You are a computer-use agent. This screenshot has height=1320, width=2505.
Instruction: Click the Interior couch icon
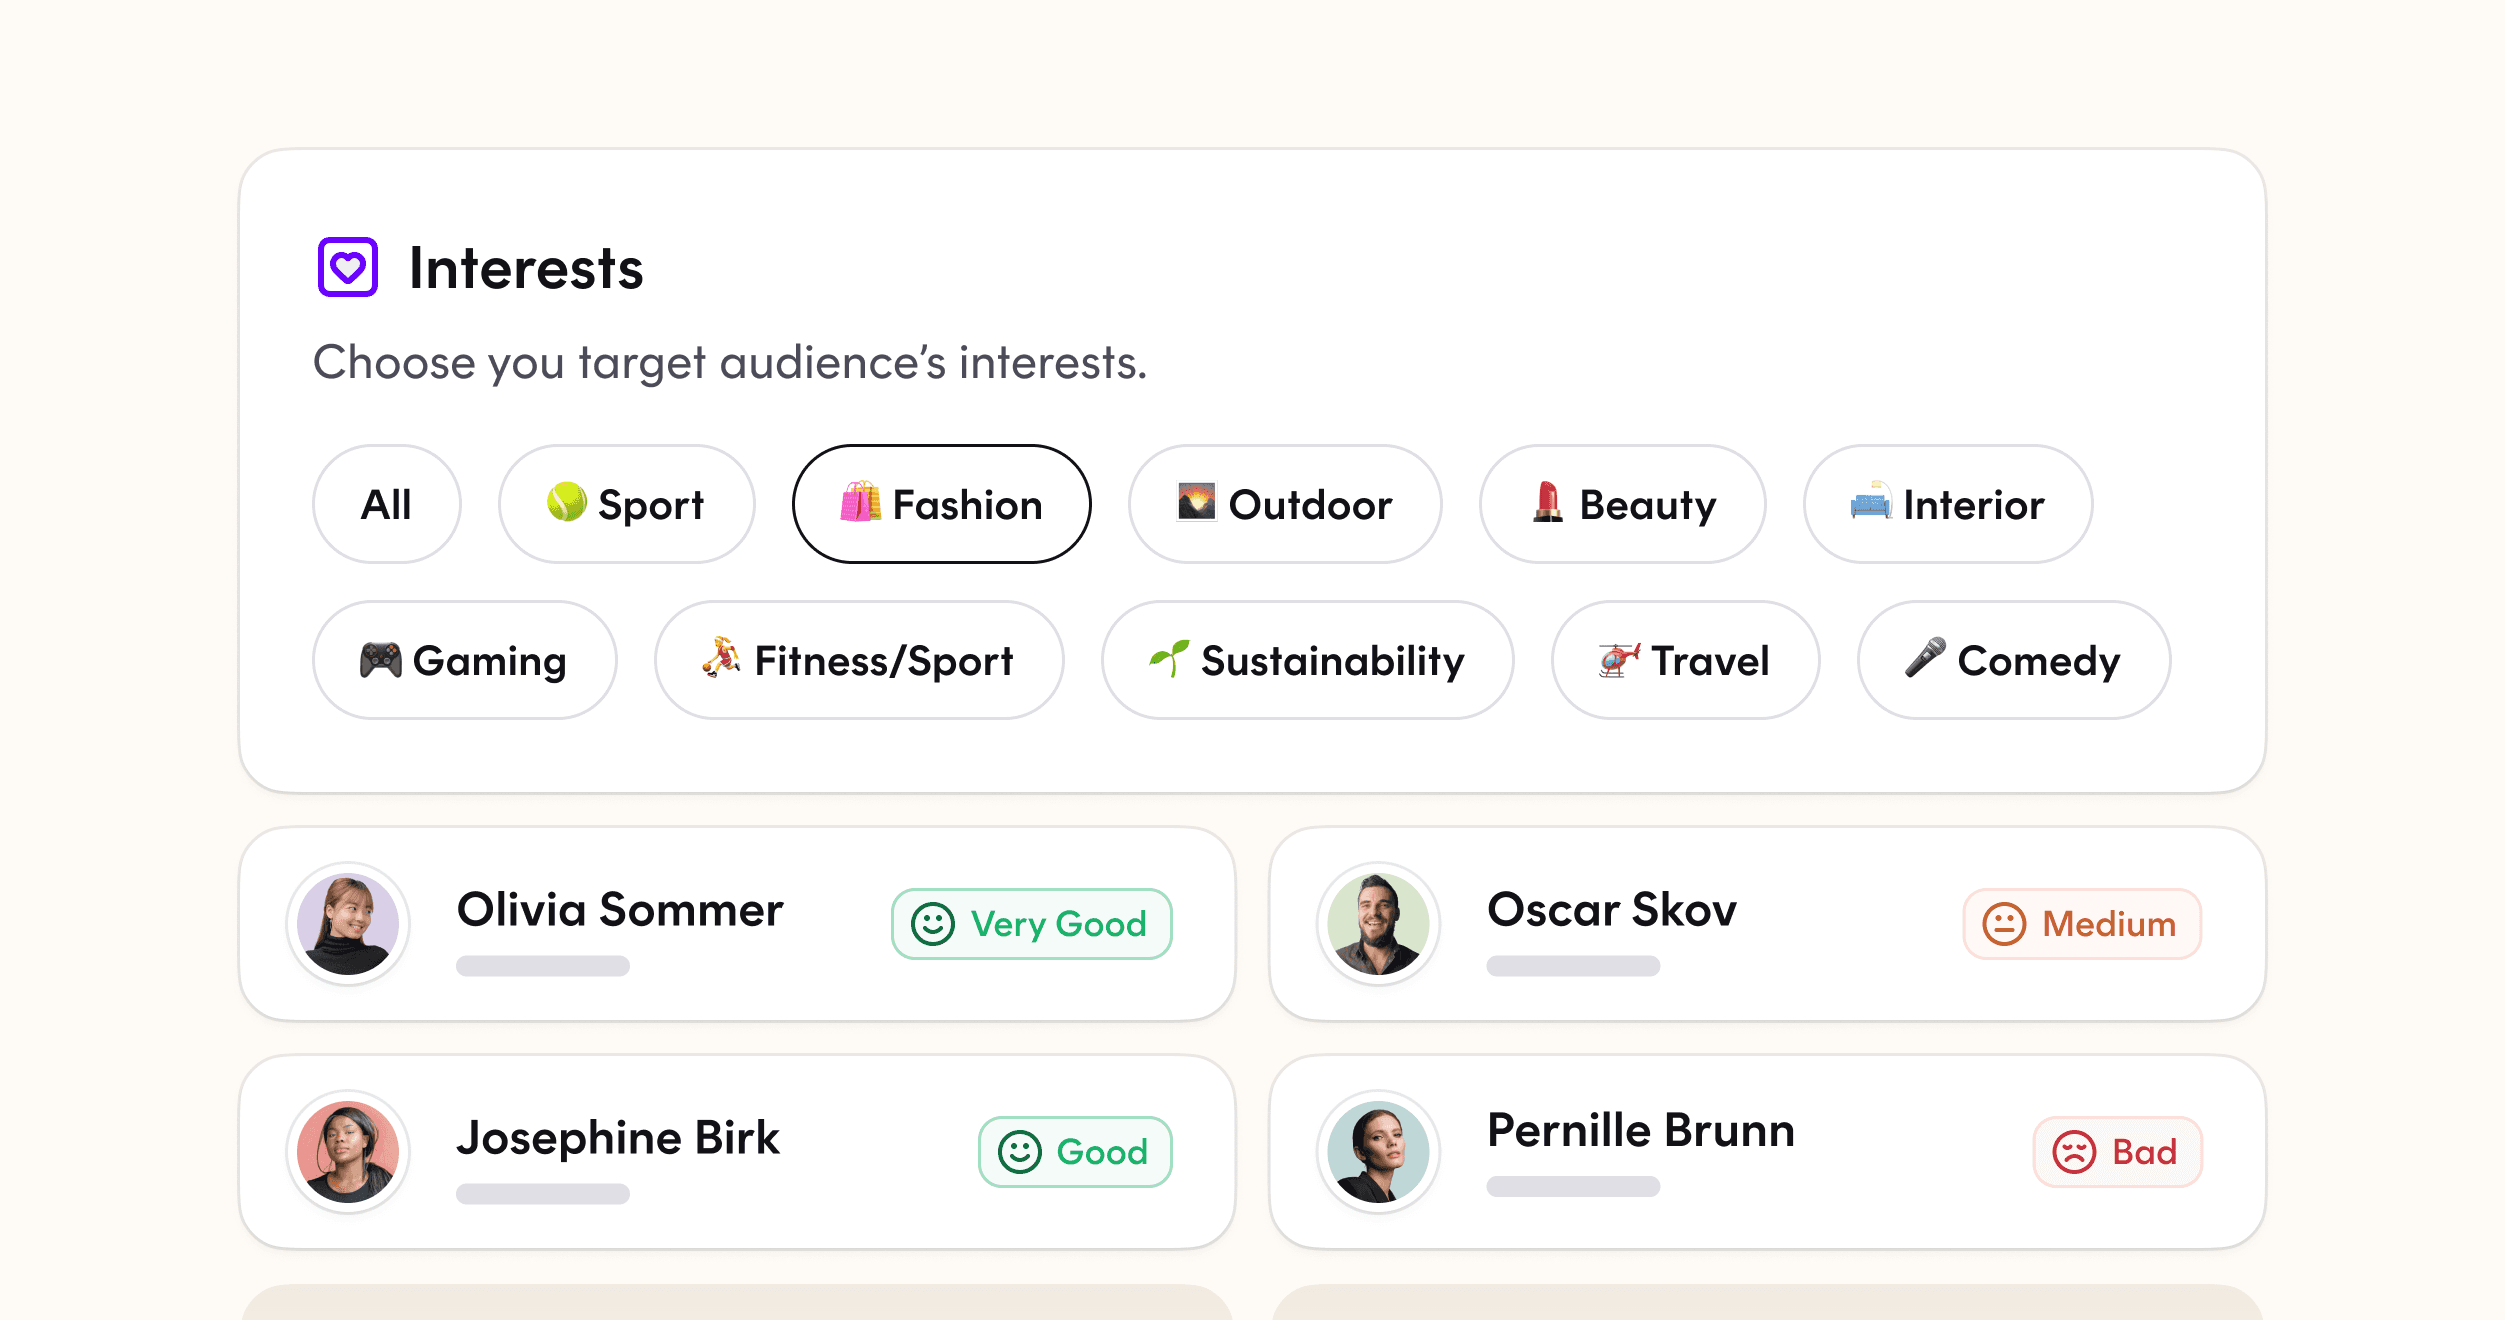tap(1870, 502)
